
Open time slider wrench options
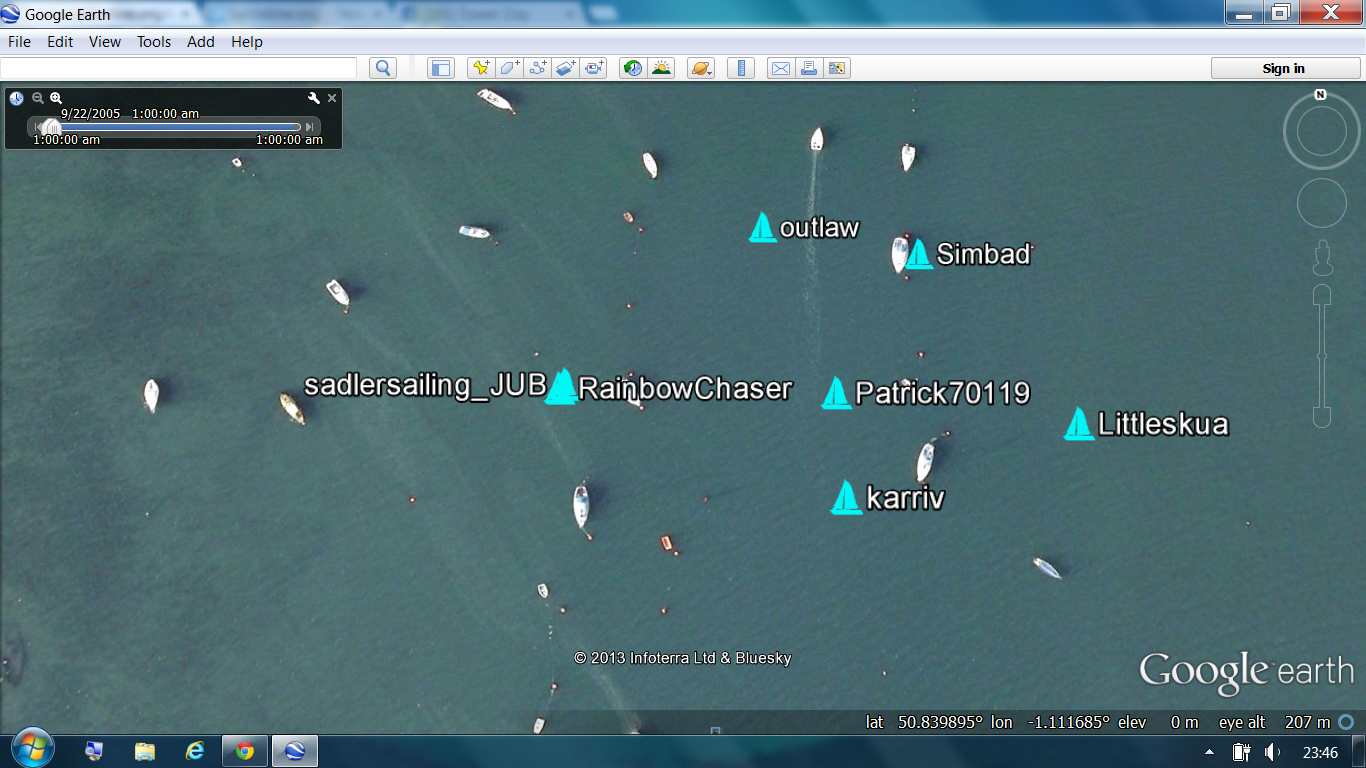pos(314,98)
